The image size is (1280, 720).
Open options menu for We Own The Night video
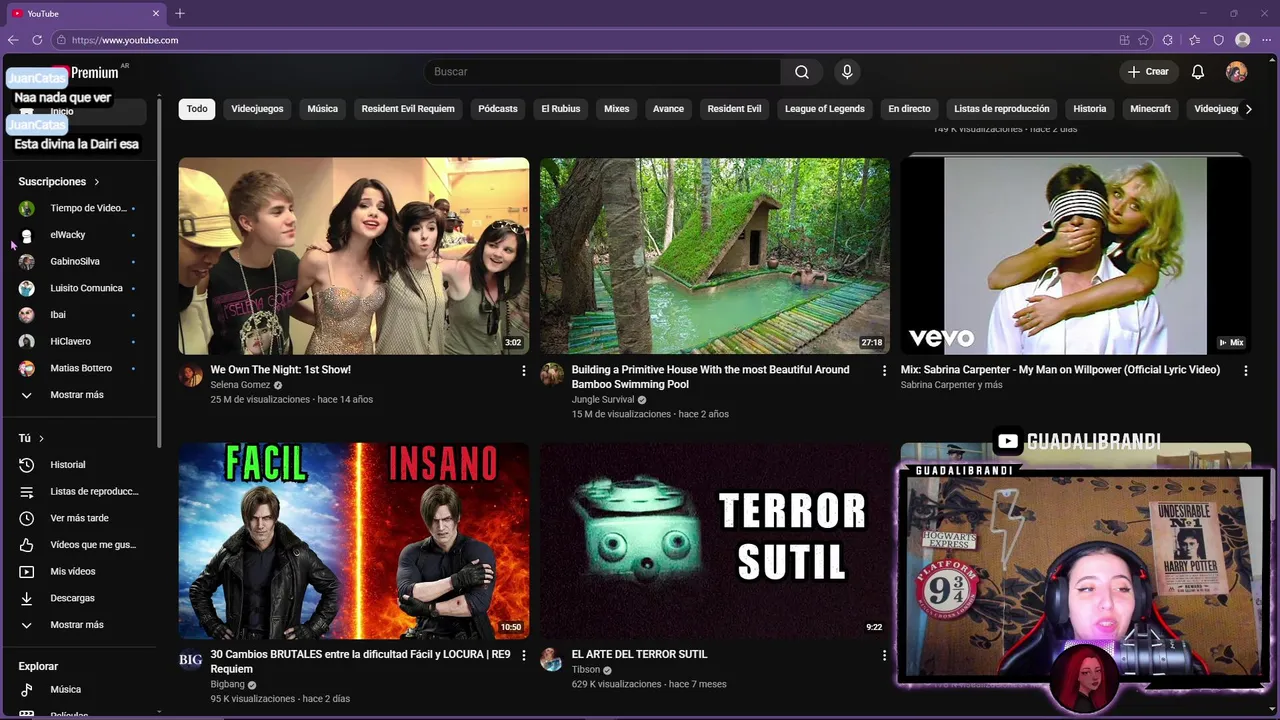click(x=523, y=371)
